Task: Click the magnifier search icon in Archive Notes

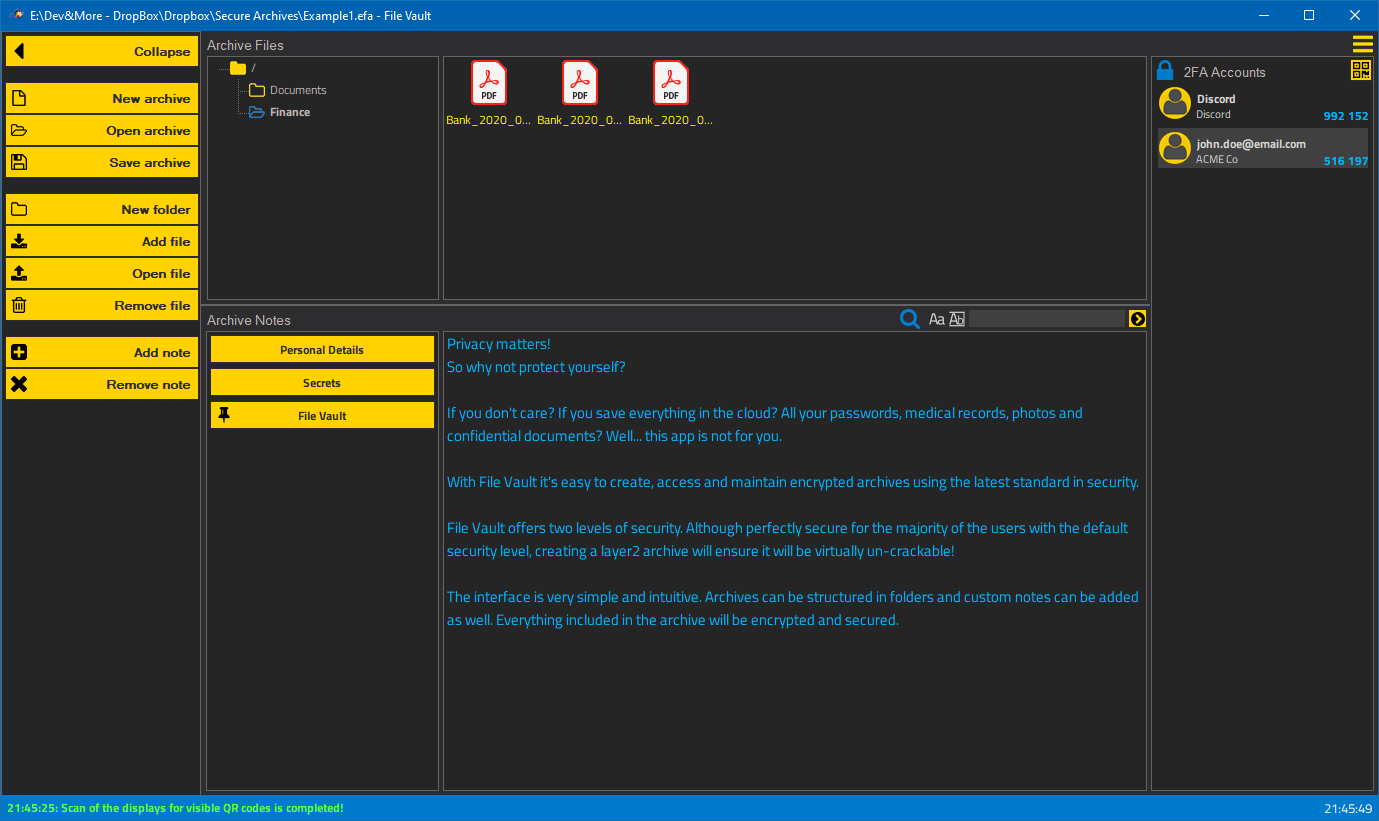Action: 910,319
